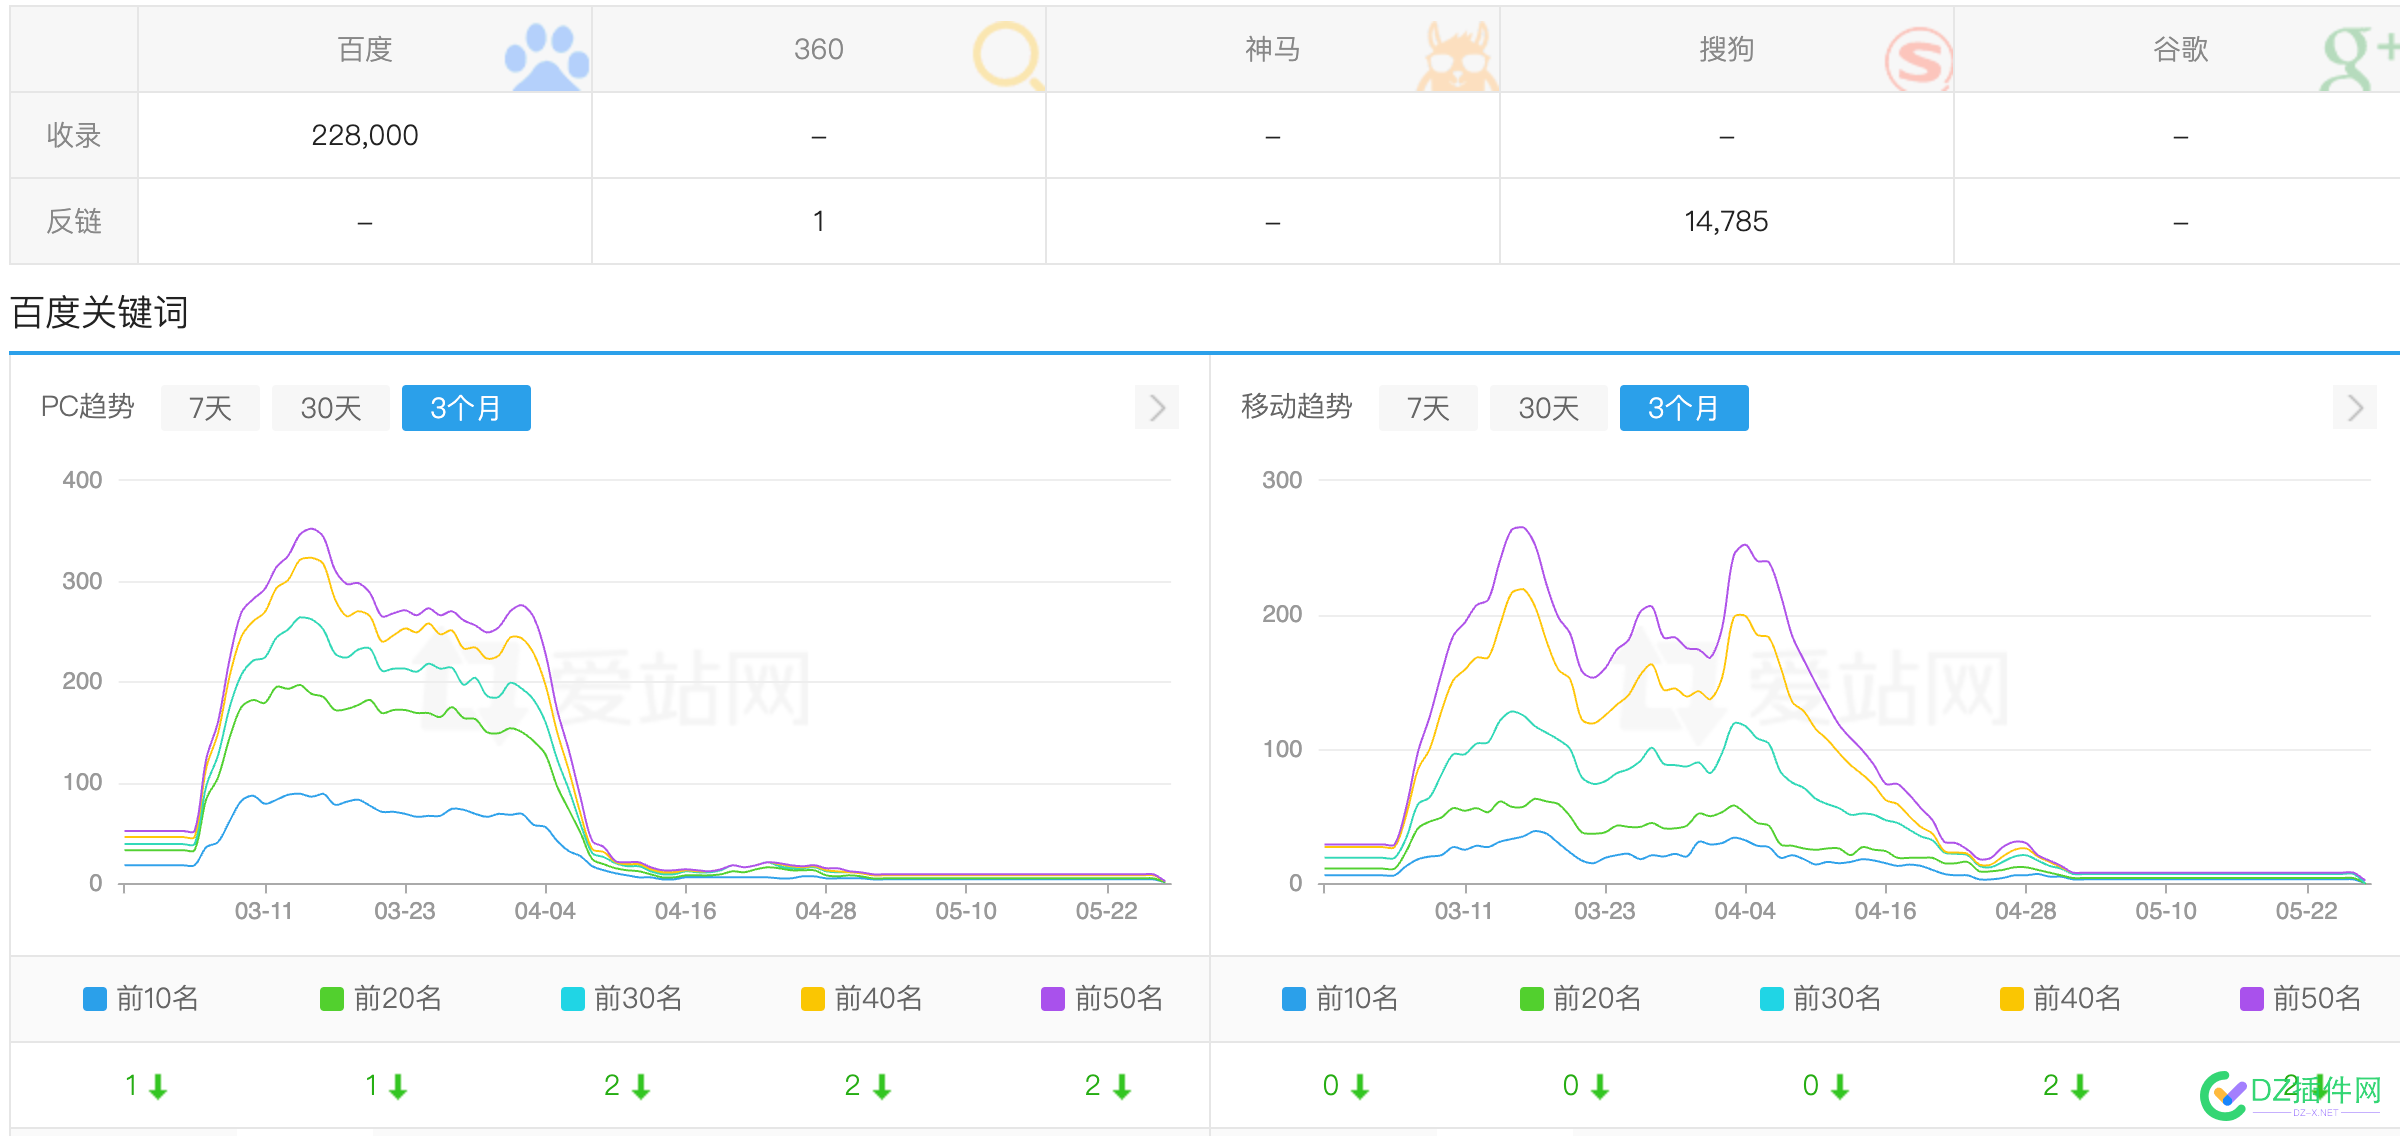The height and width of the screenshot is (1136, 2400).
Task: Toggle PC chart 前40名 yellow legend swatch
Action: point(813,999)
